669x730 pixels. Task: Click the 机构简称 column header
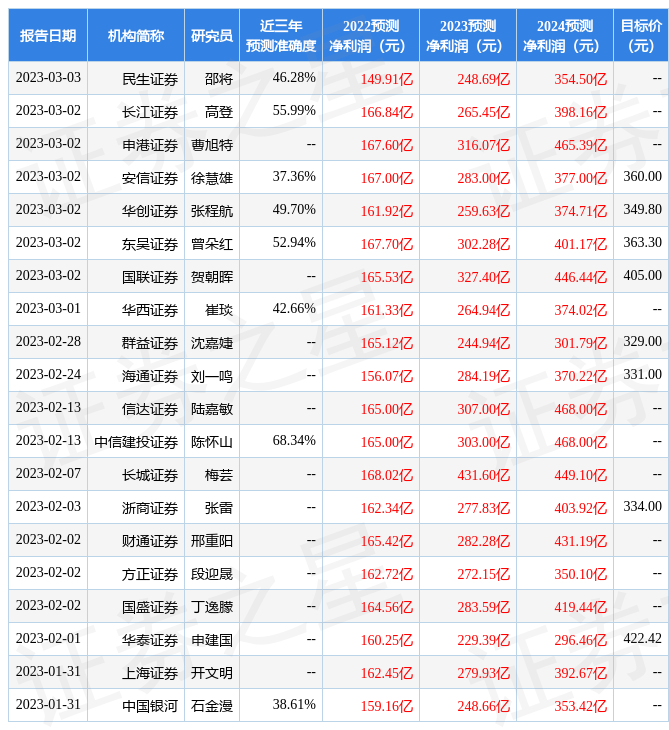pos(136,35)
